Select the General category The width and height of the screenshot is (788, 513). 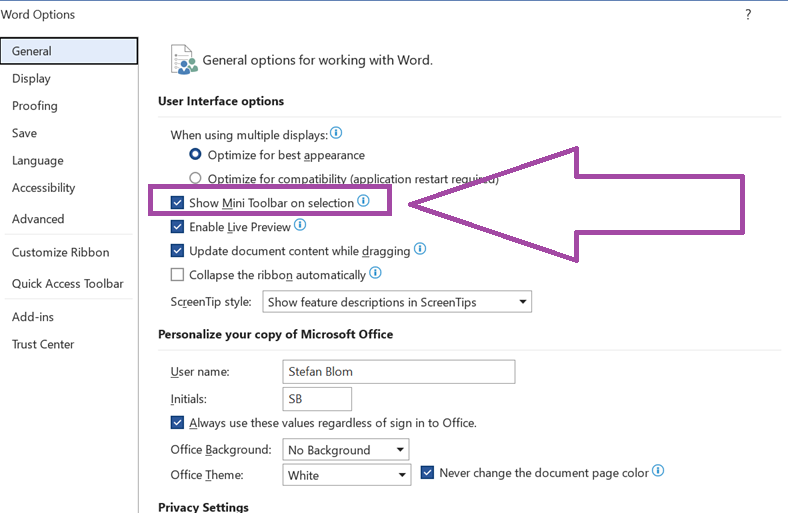[x=69, y=51]
